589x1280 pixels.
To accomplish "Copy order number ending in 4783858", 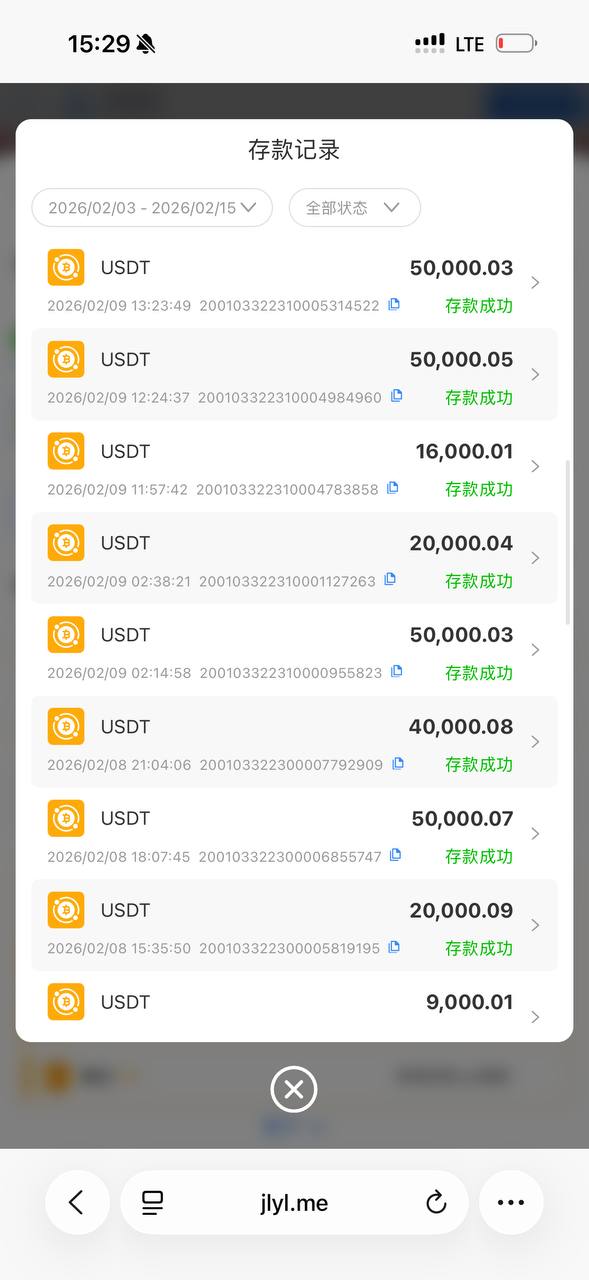I will click(393, 488).
